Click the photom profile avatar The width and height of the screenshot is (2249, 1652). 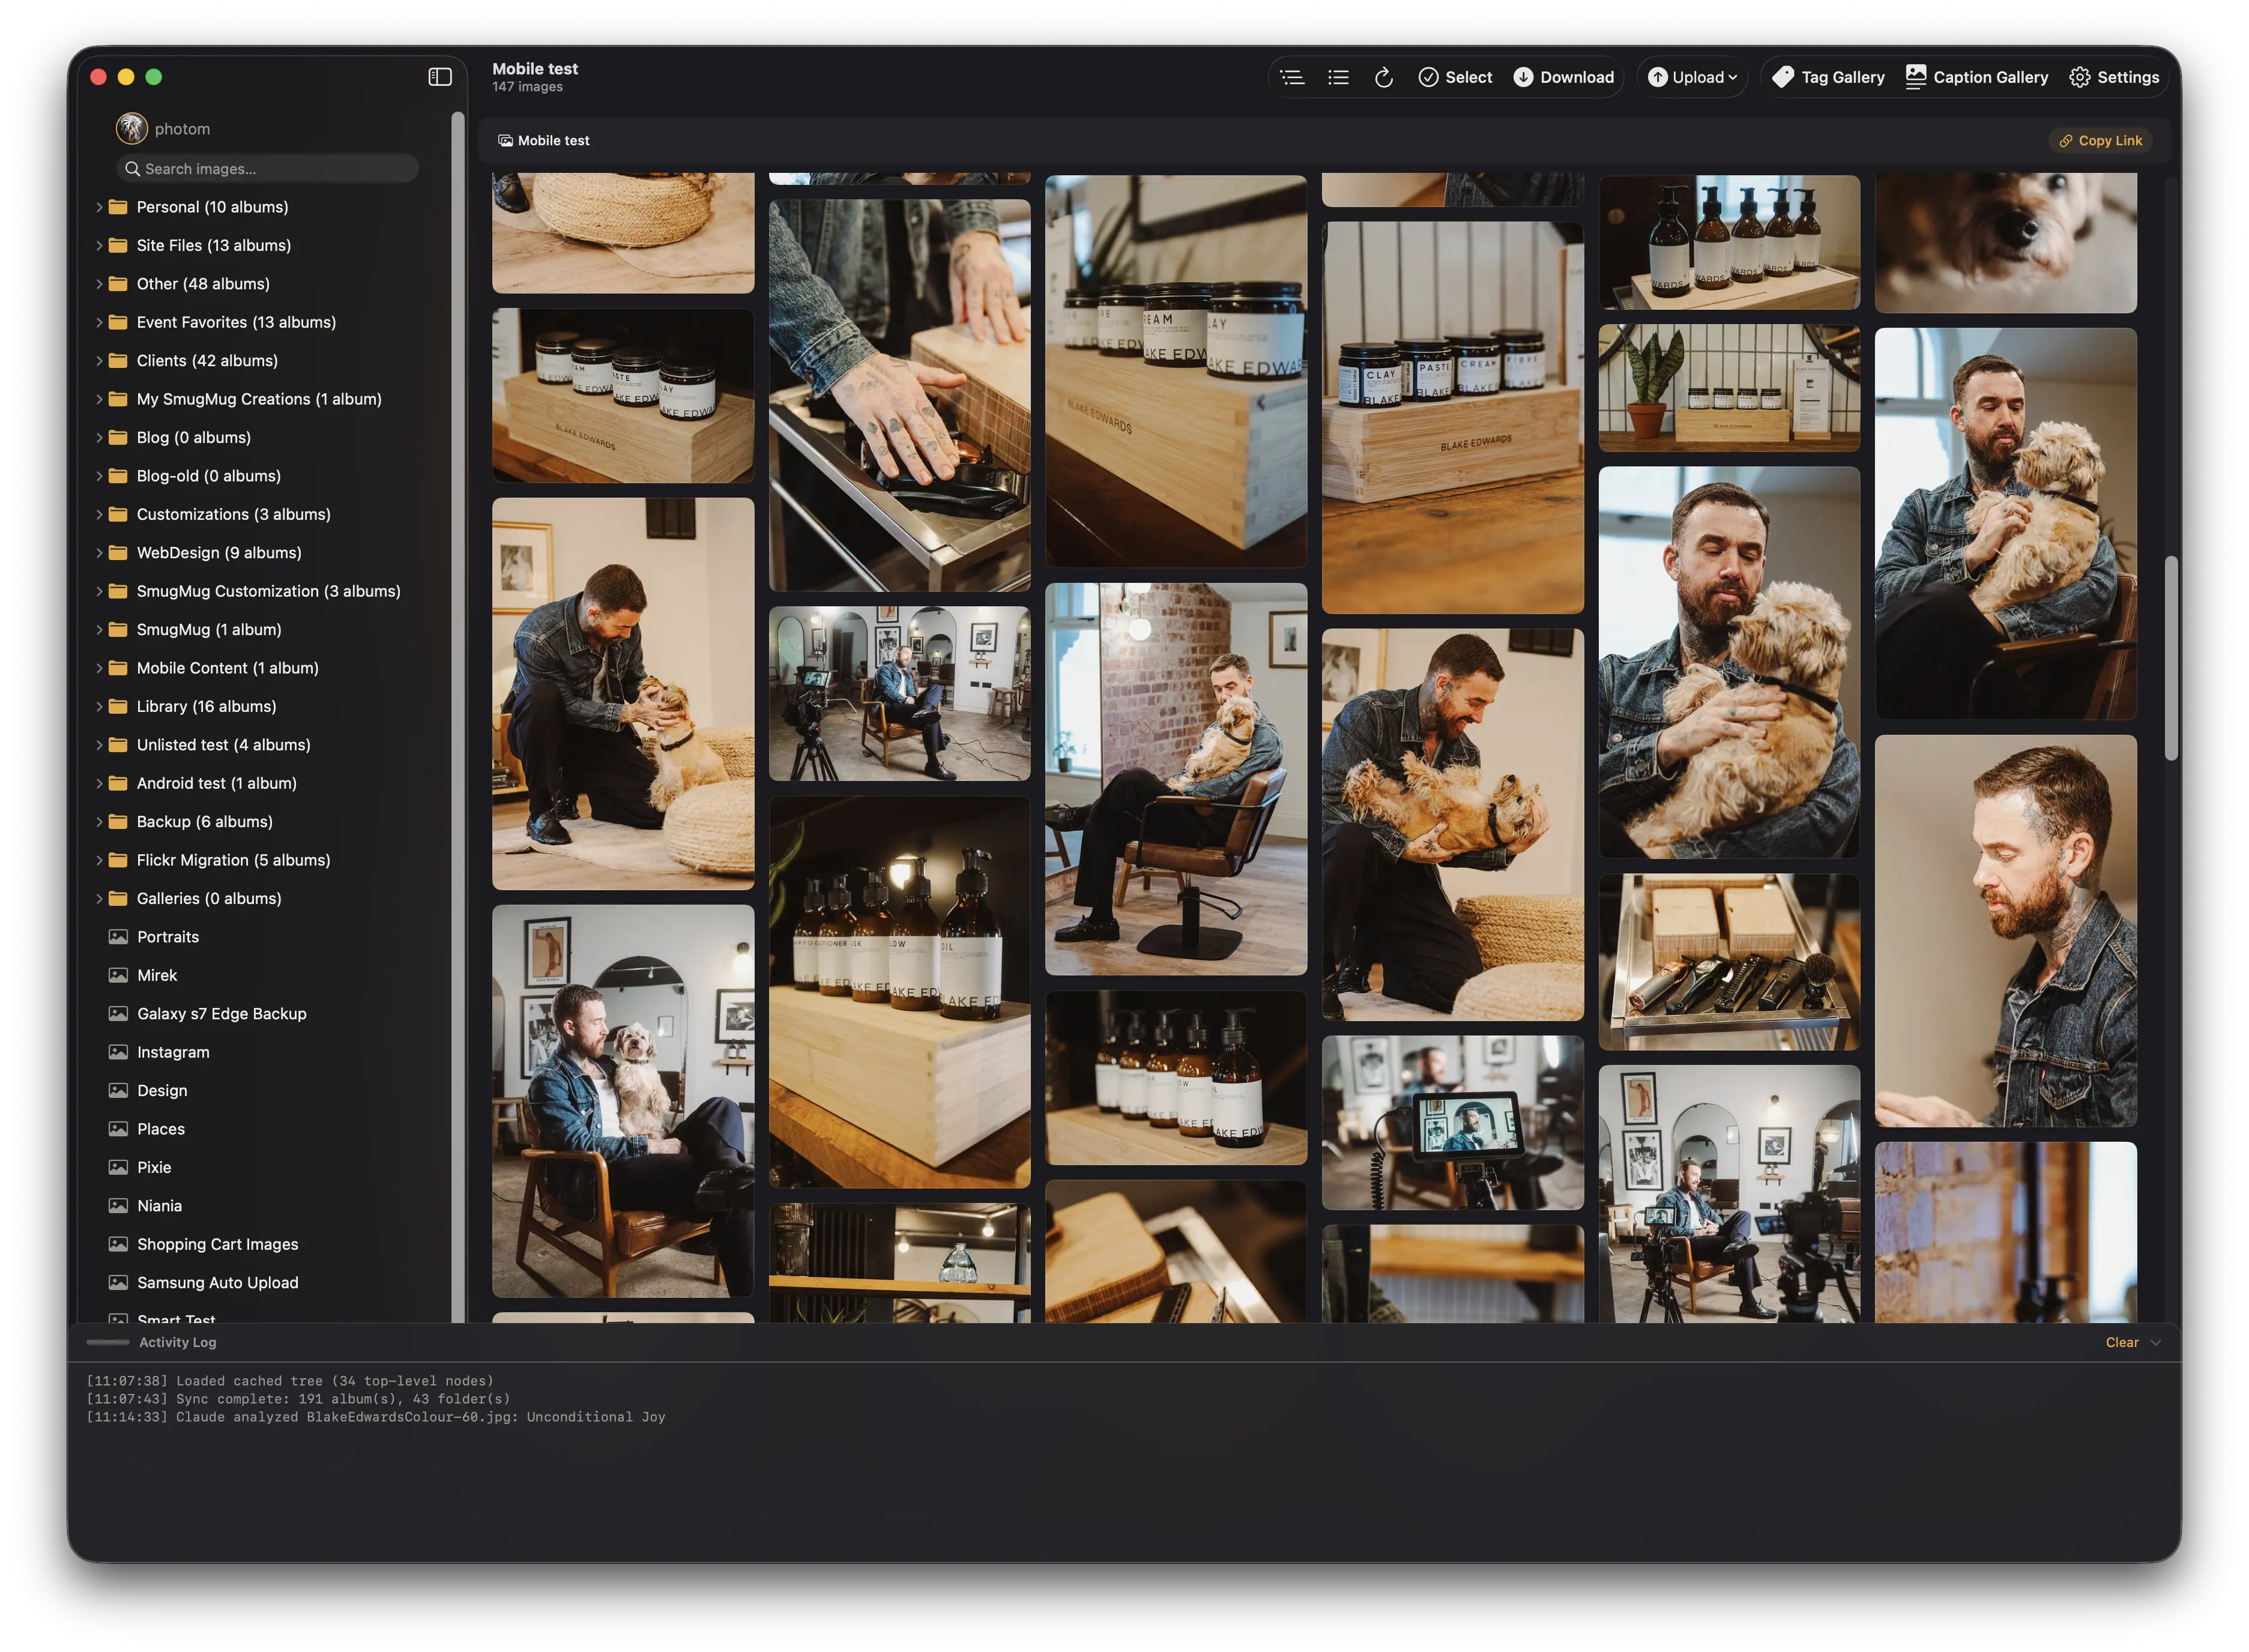coord(131,128)
